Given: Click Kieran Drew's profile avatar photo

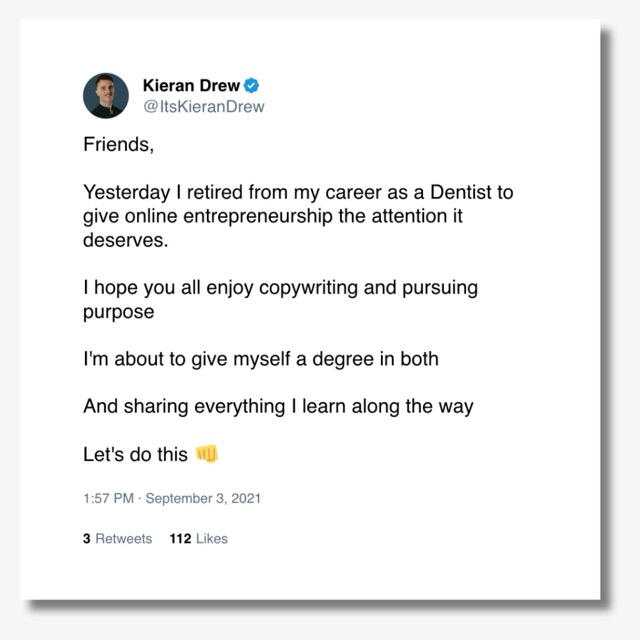Looking at the screenshot, I should coord(105,96).
